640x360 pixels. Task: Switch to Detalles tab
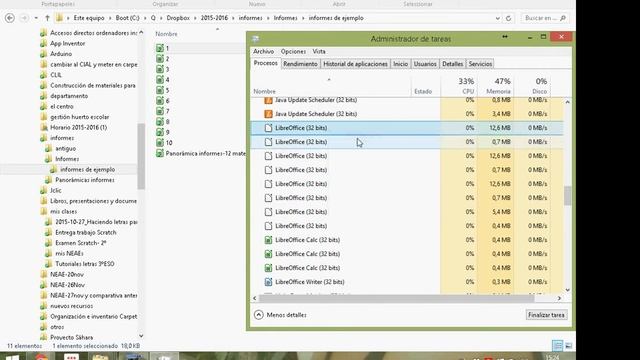point(452,64)
